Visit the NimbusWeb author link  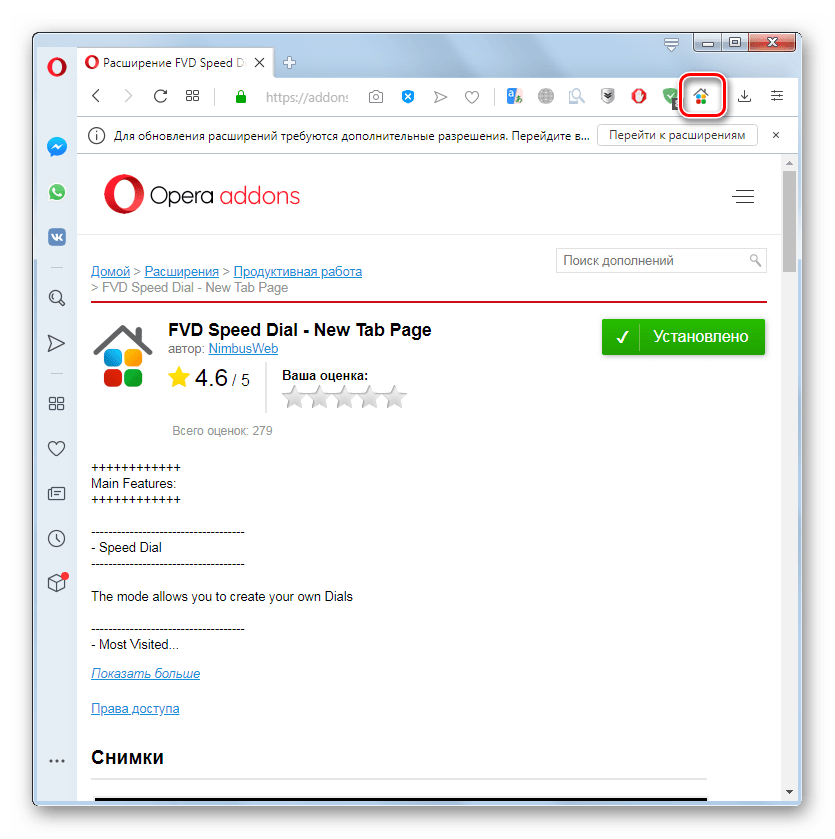[243, 349]
